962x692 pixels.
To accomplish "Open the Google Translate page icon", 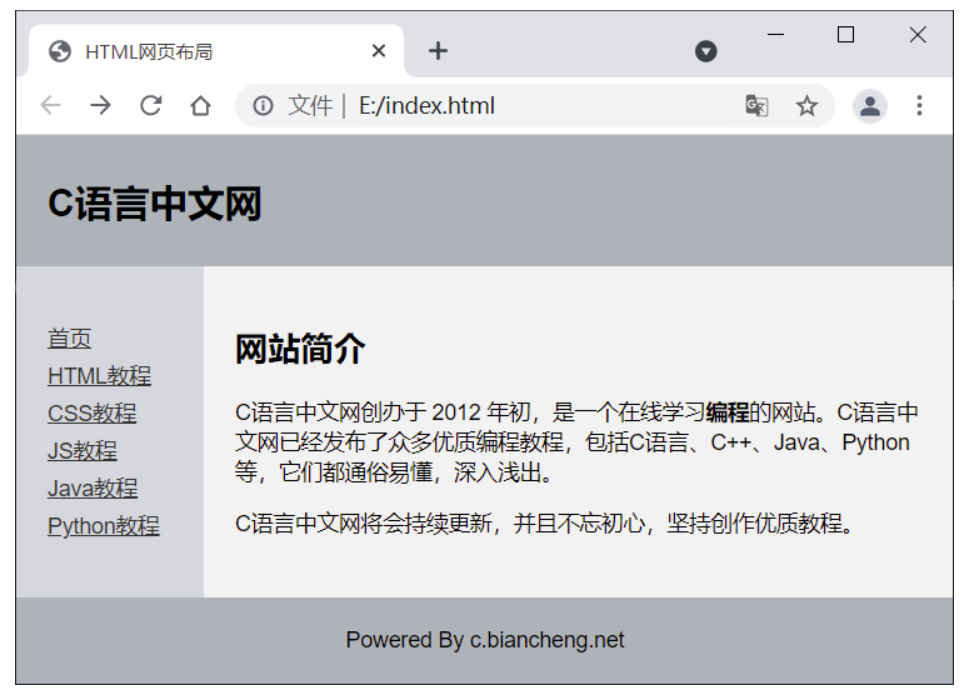I will point(756,106).
